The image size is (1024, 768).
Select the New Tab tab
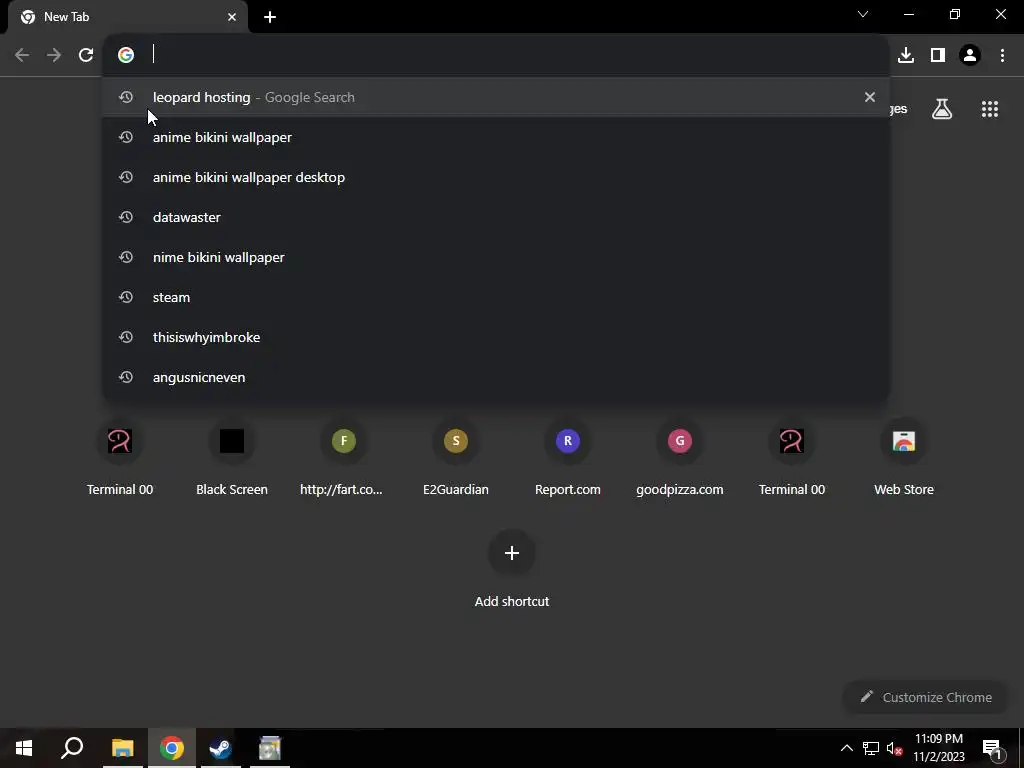pos(128,17)
